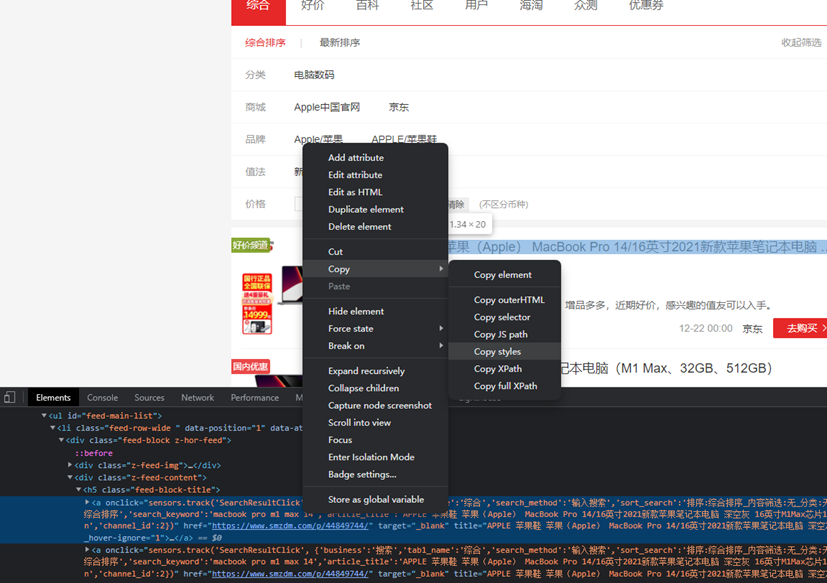Collapse the ul feed-main-list node

(x=44, y=416)
